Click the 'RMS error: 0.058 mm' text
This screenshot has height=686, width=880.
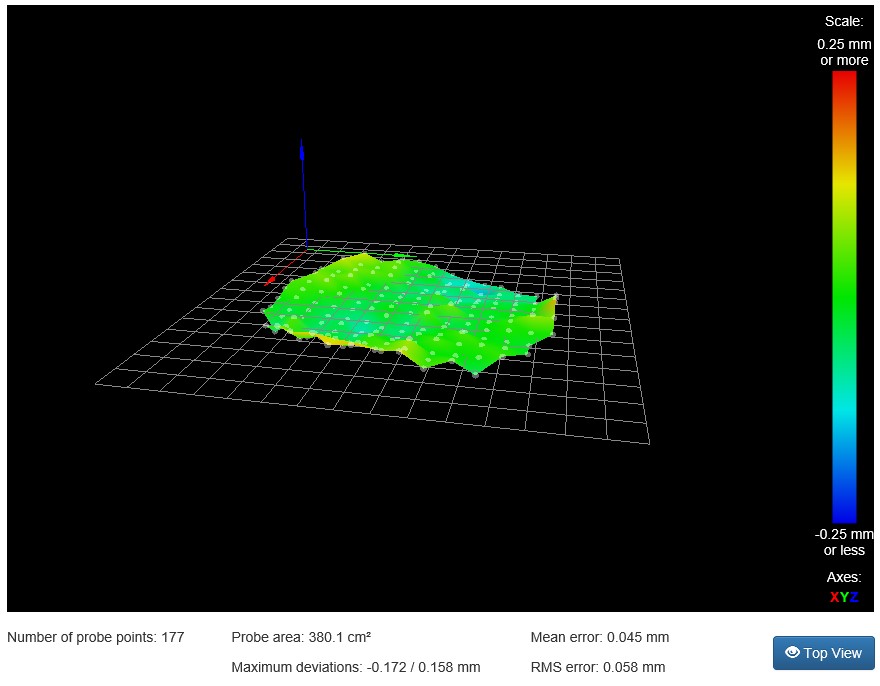click(x=597, y=667)
